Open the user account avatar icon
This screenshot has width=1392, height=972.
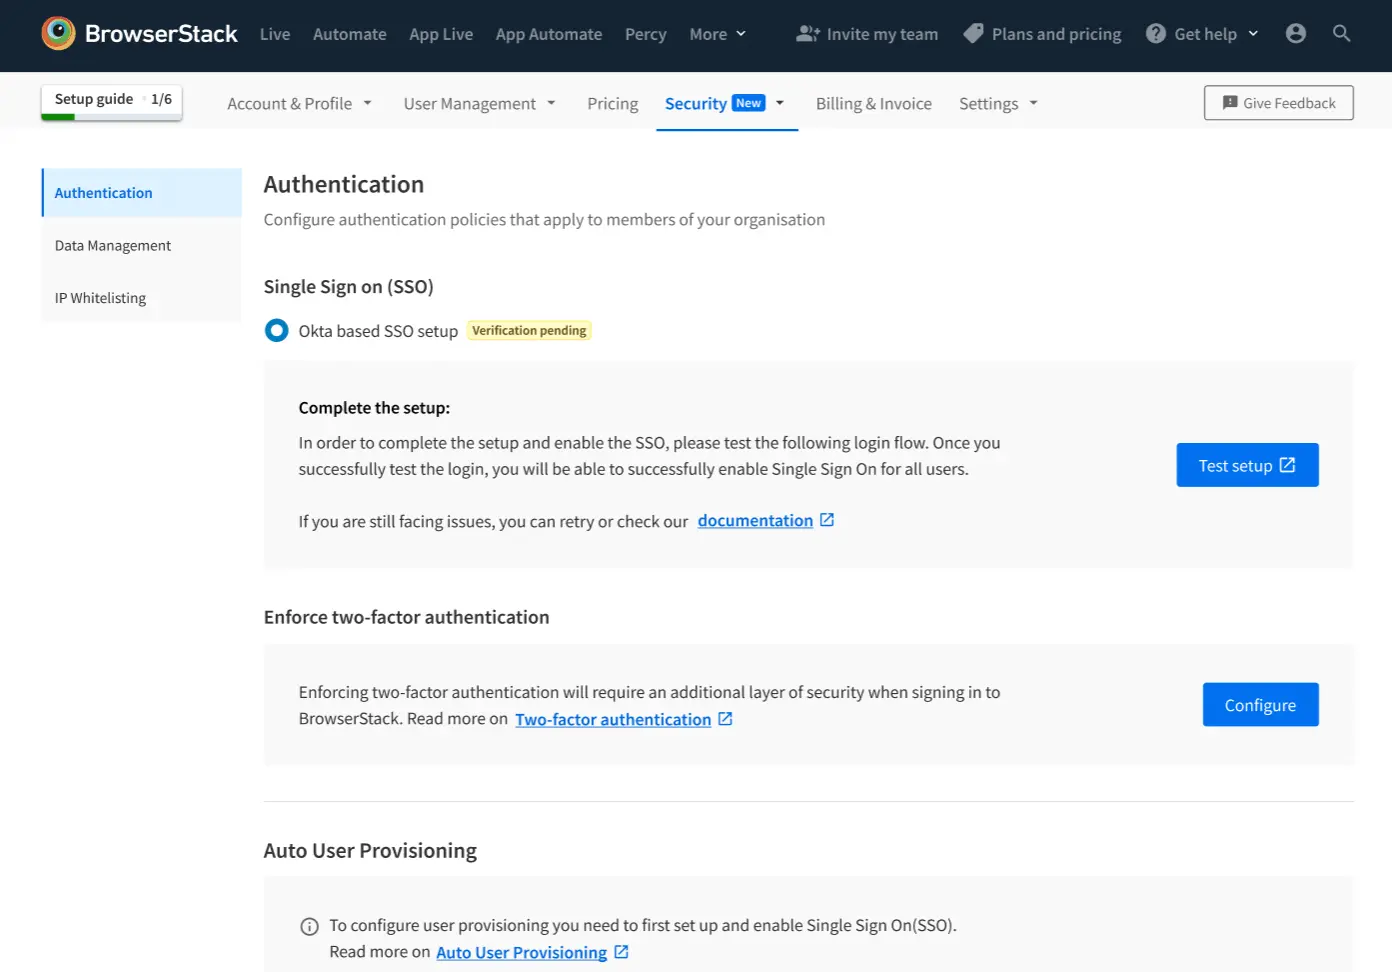coord(1295,34)
